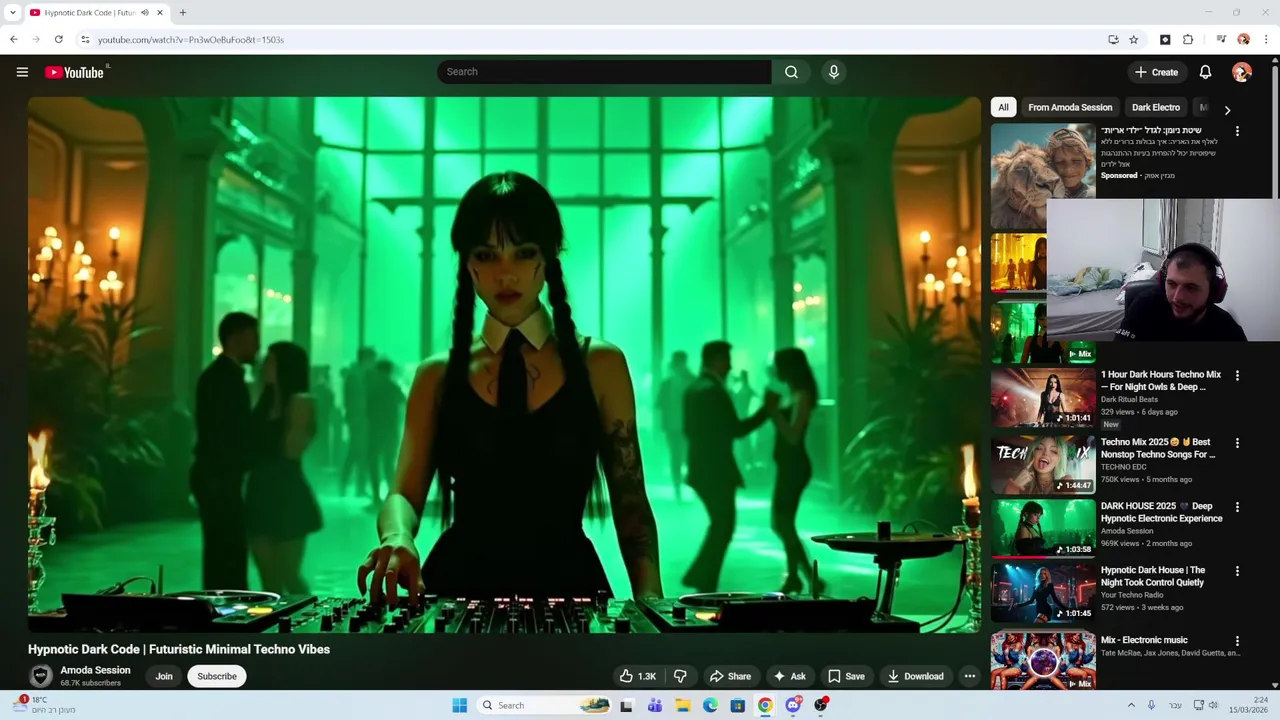
Task: Click the Windows taskbar search box
Action: (x=545, y=705)
